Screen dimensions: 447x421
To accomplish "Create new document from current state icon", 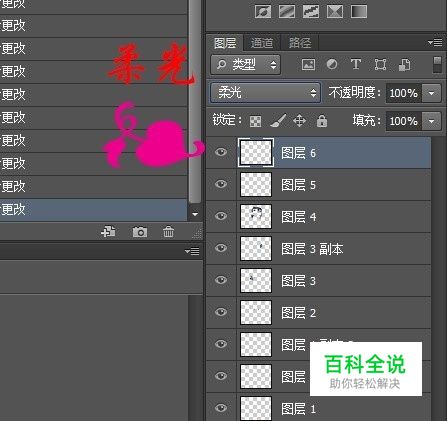I will (108, 231).
